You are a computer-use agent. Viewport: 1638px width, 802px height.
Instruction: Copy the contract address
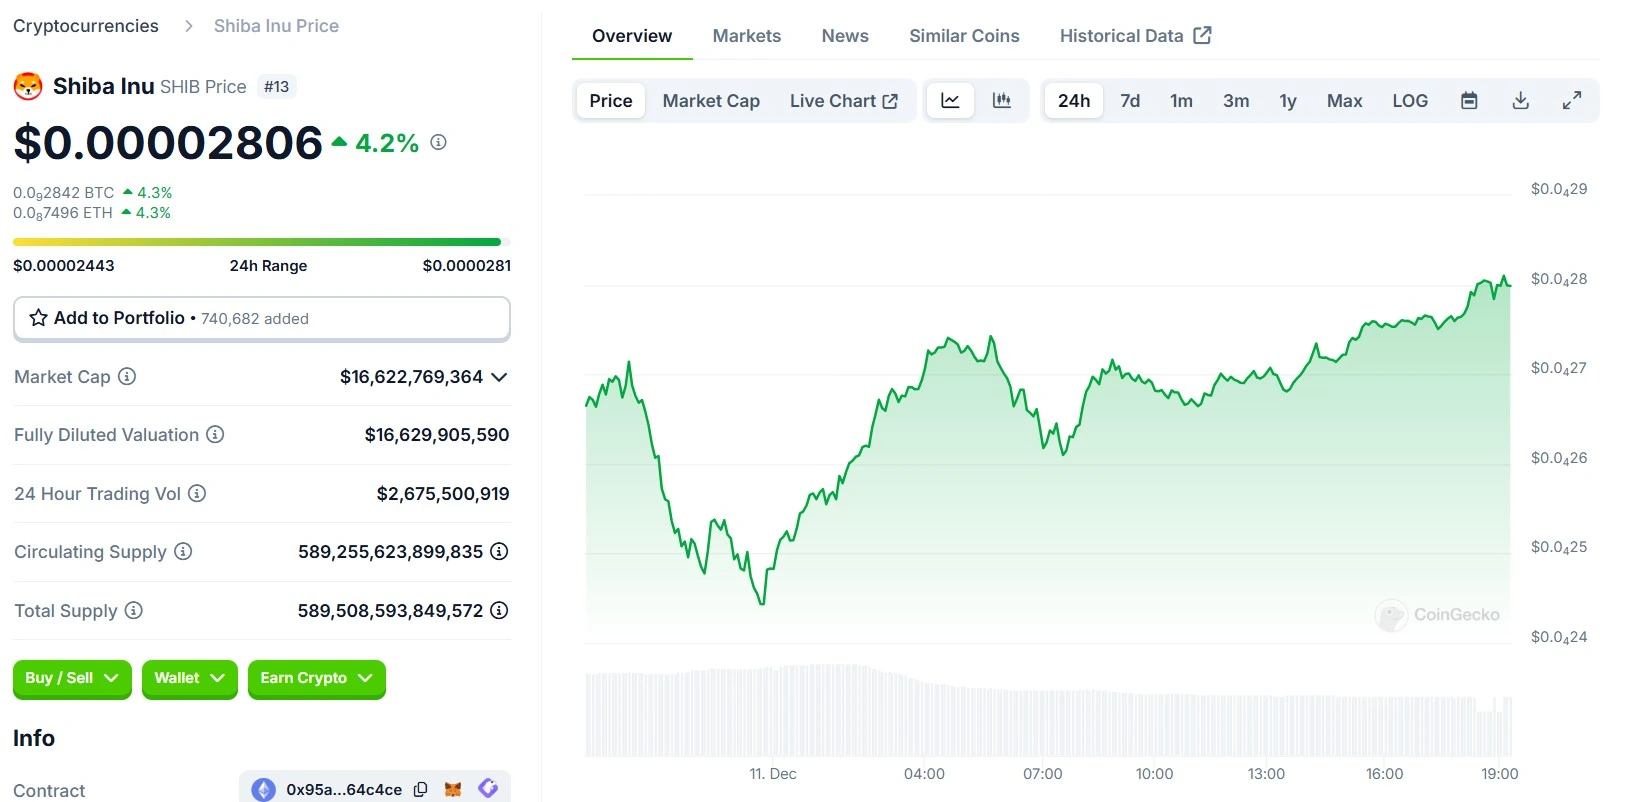point(421,789)
